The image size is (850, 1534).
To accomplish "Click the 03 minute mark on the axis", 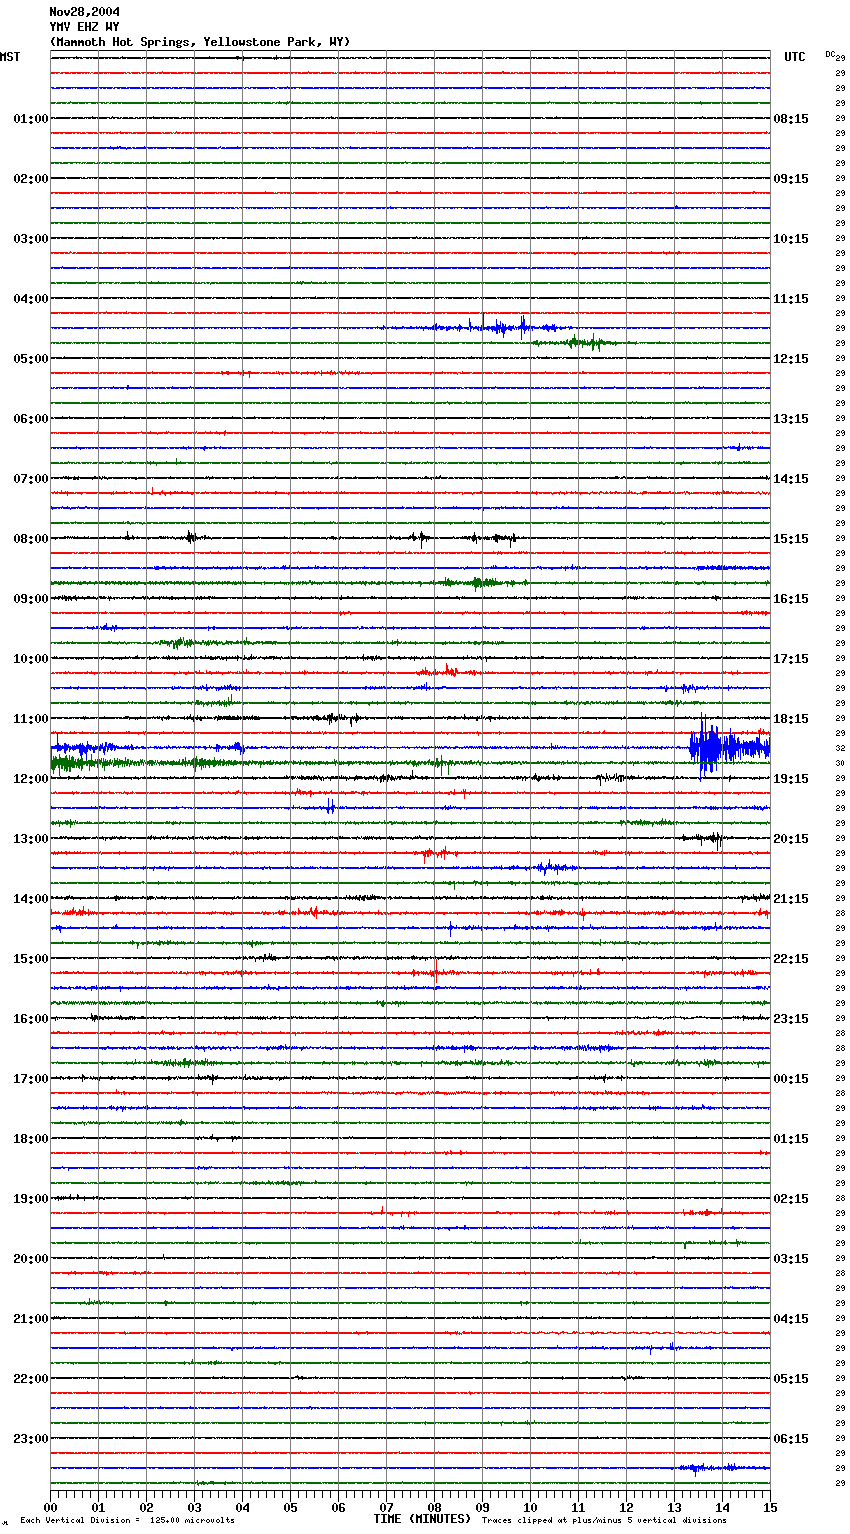I will [195, 1507].
